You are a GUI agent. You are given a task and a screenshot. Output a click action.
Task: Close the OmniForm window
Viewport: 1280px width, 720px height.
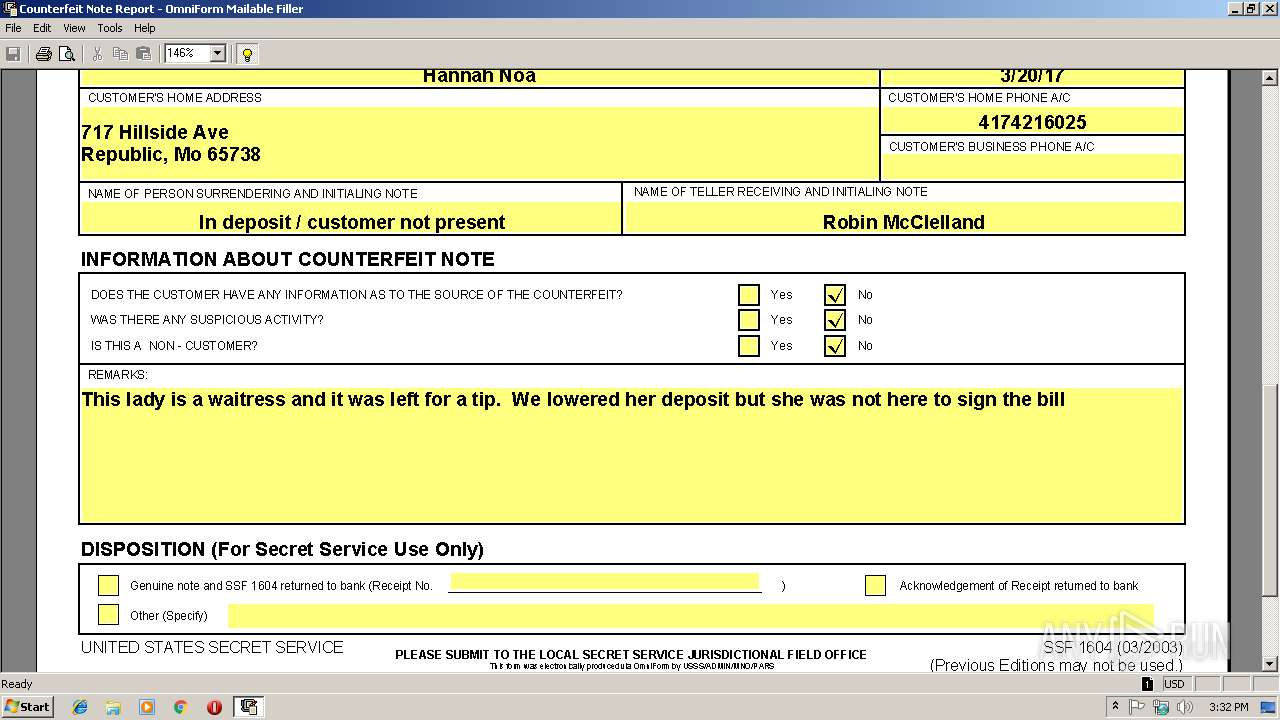[x=1268, y=9]
